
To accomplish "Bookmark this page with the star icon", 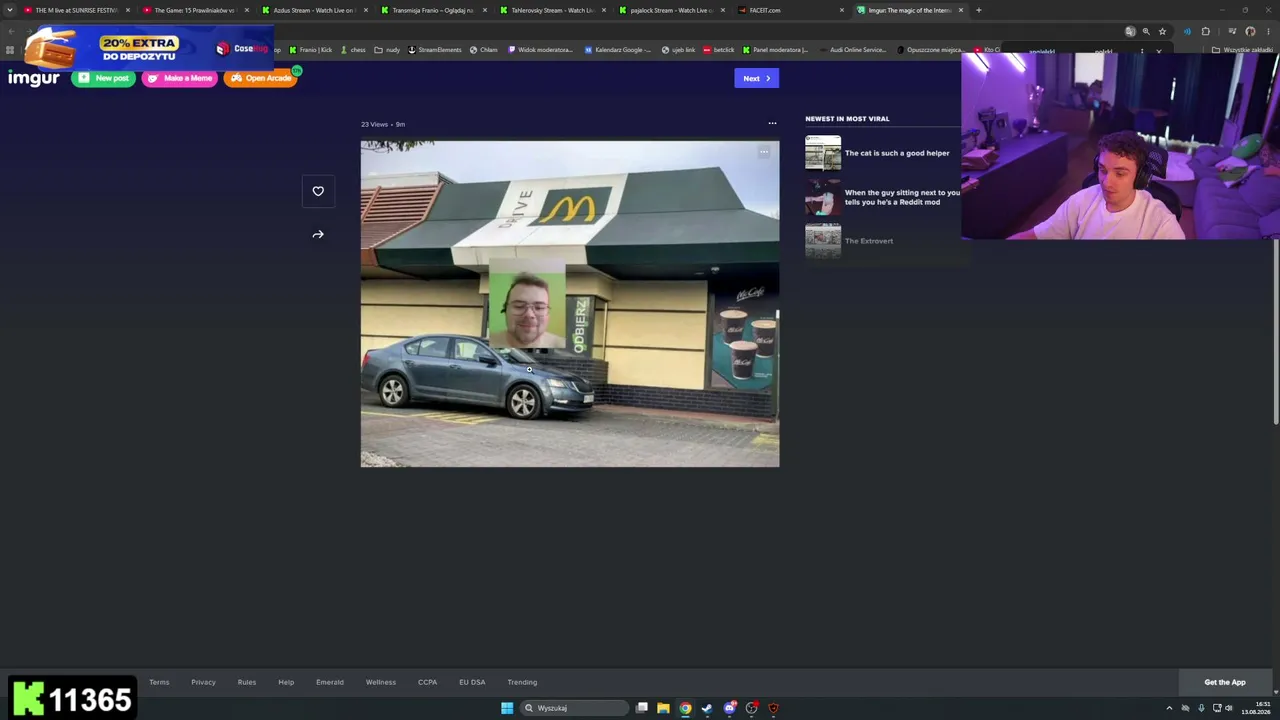I will coord(1162,31).
